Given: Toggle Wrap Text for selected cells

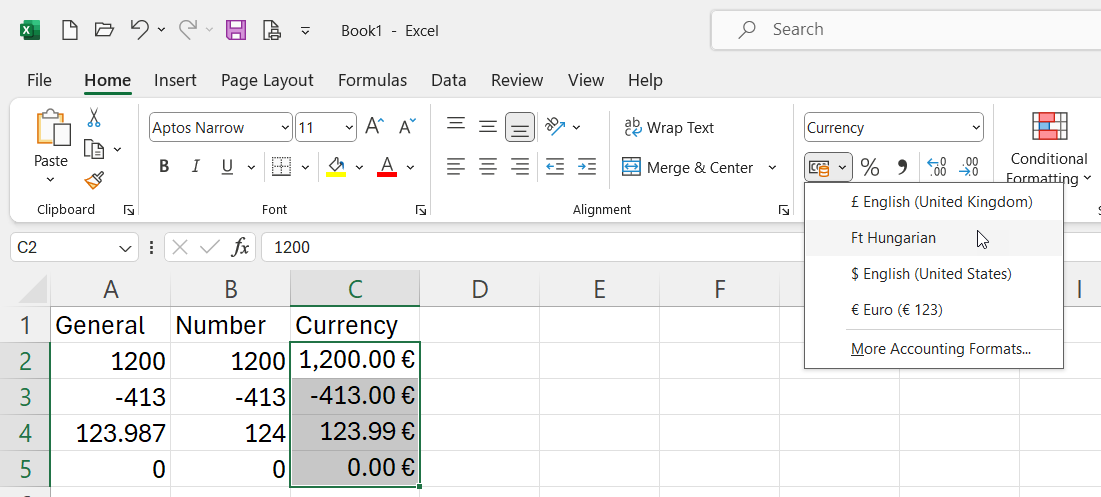Looking at the screenshot, I should (668, 127).
